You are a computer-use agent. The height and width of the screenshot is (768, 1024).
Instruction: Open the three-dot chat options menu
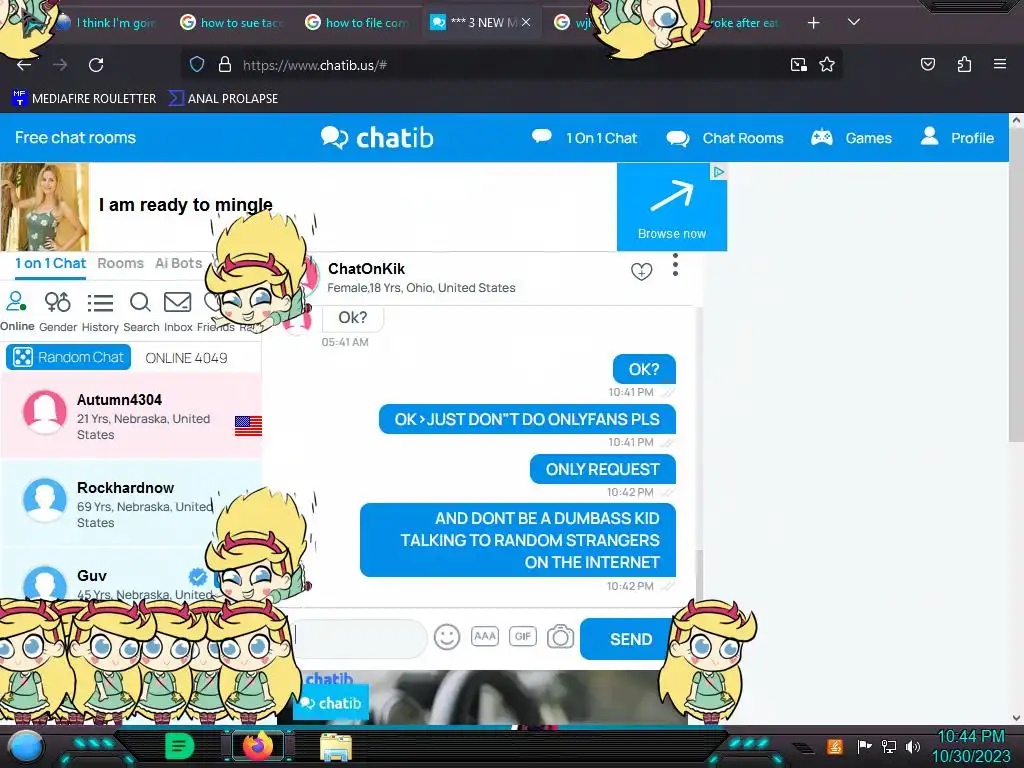pyautogui.click(x=675, y=264)
